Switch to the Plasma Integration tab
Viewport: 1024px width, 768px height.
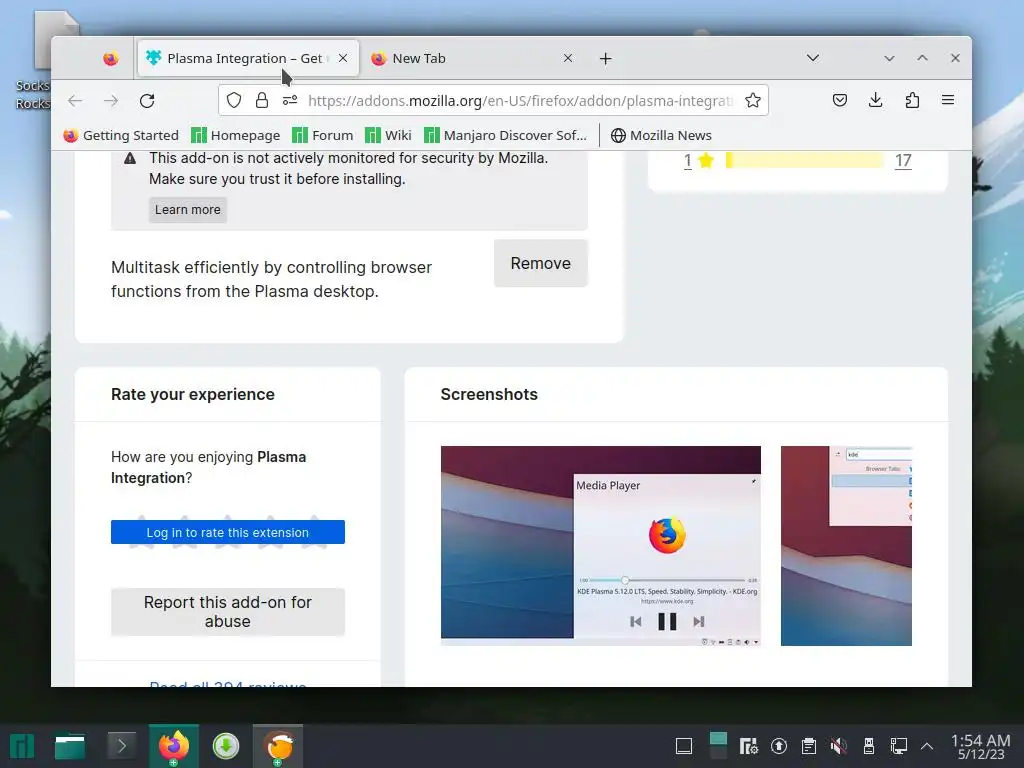tap(248, 59)
